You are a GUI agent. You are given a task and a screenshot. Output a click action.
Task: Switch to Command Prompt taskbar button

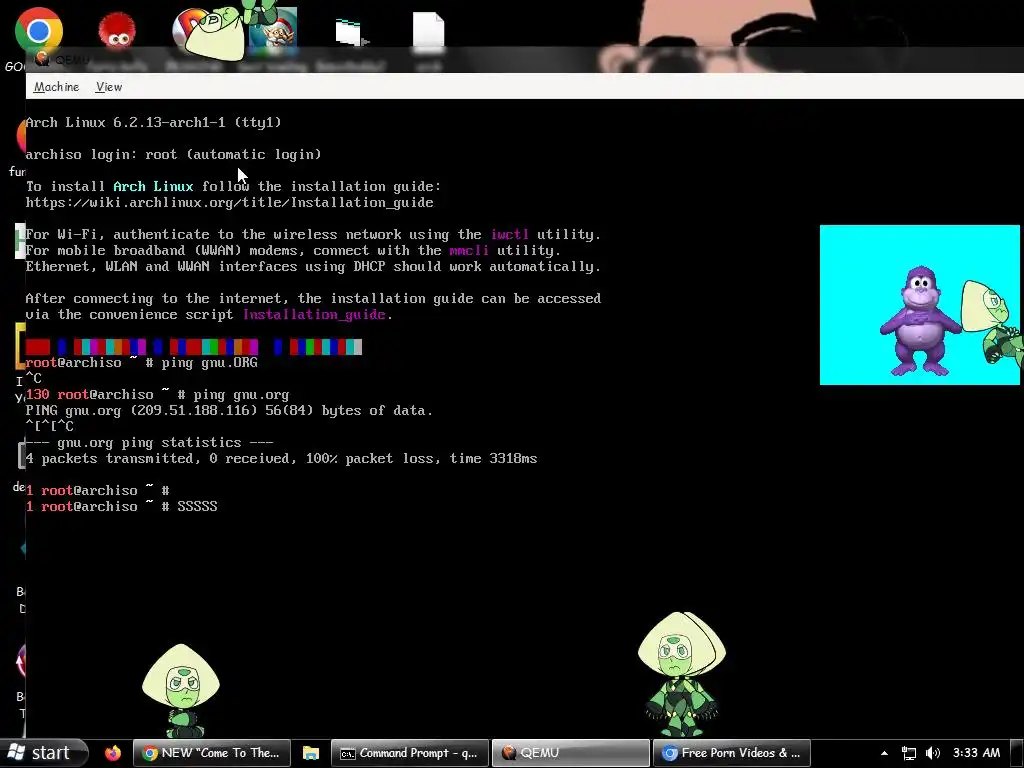409,753
